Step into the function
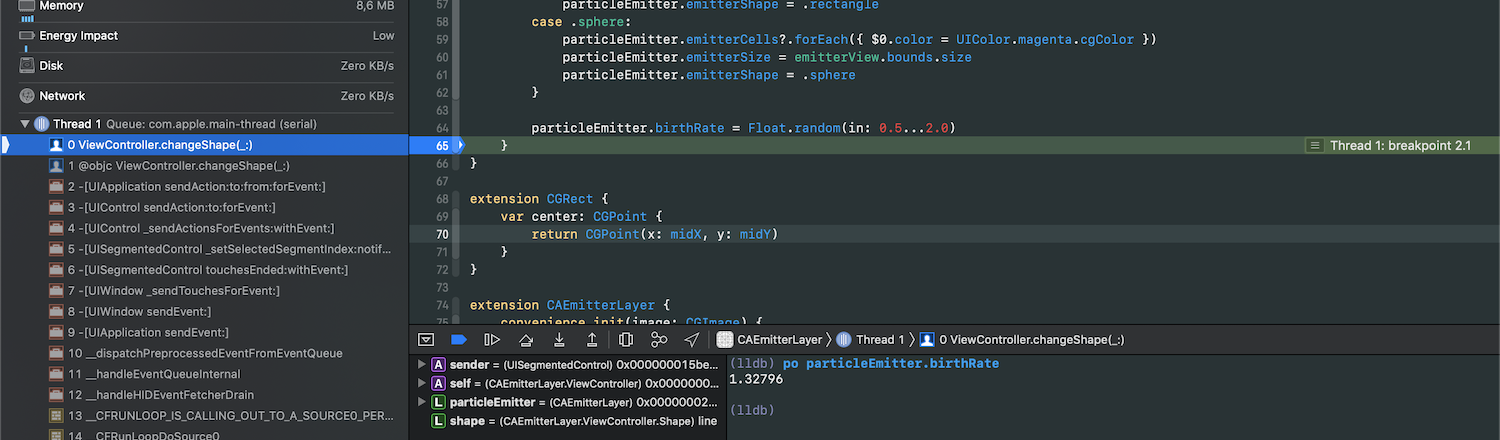This screenshot has height=440, width=1500. 559,340
